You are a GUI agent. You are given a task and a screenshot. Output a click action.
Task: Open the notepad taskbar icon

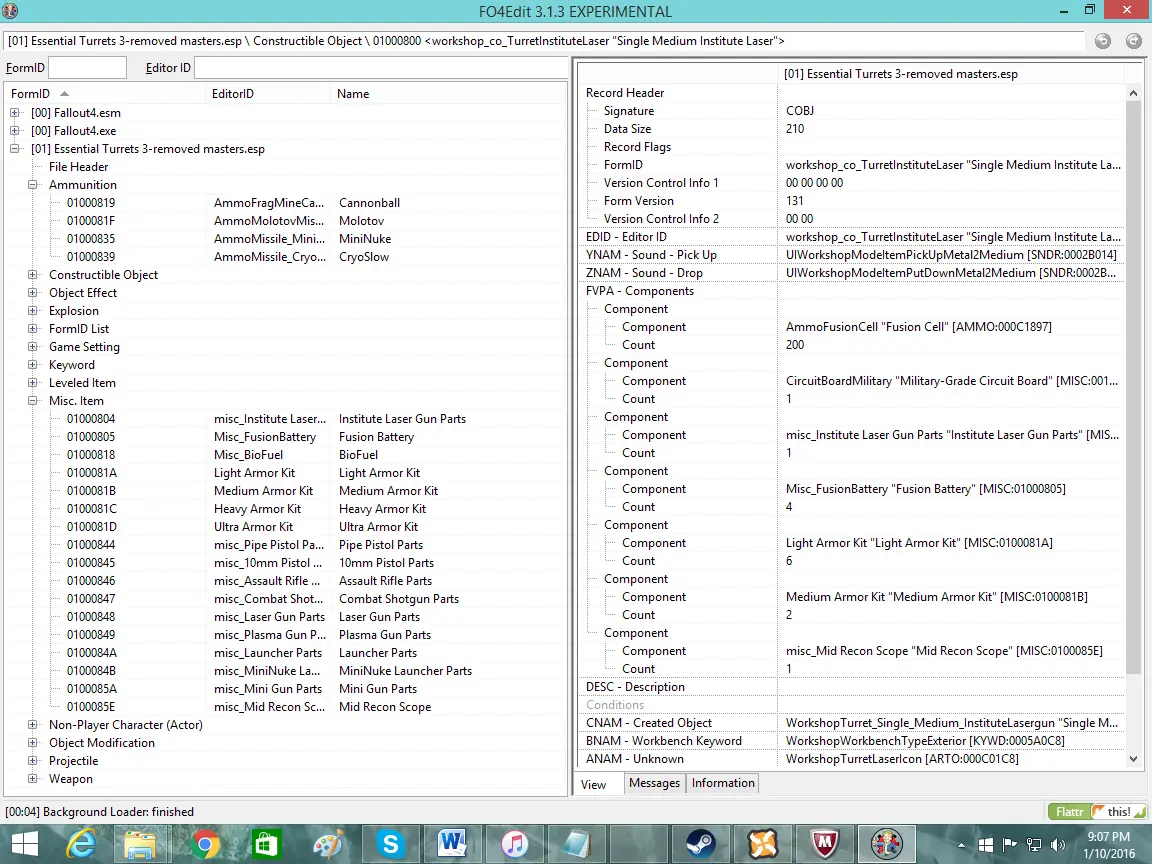click(x=577, y=843)
